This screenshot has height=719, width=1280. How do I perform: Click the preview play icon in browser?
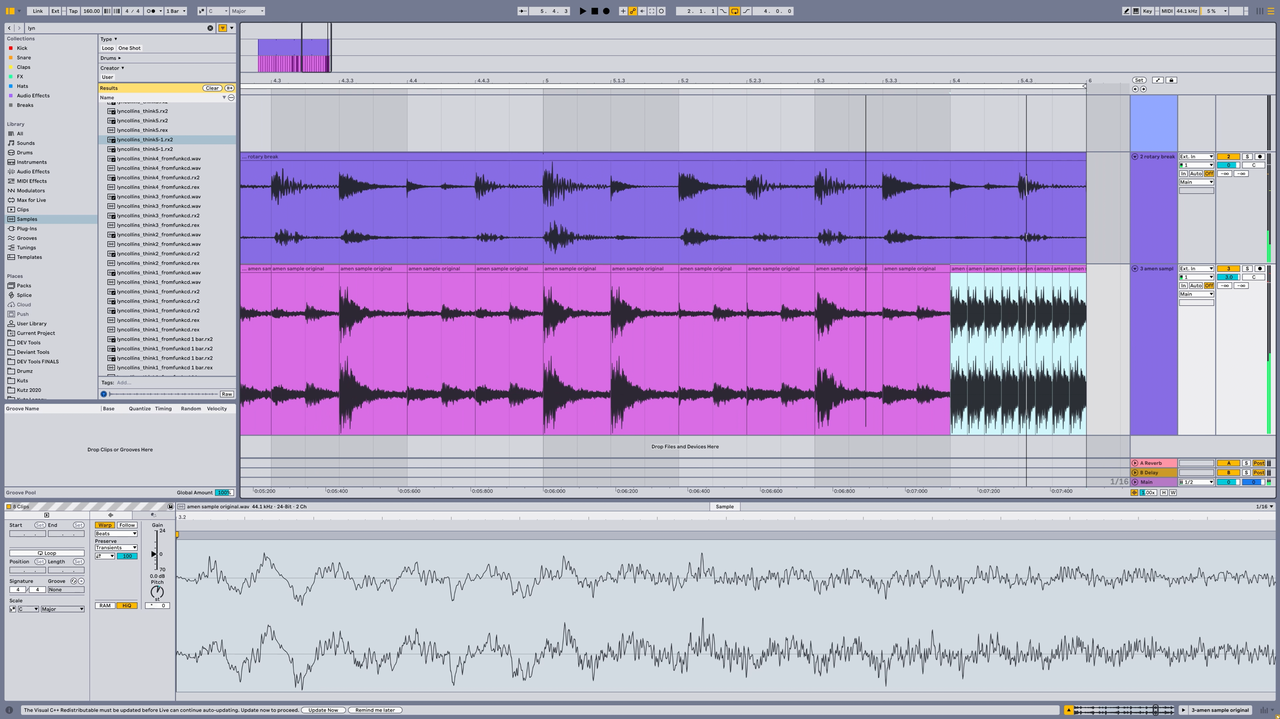click(x=104, y=394)
